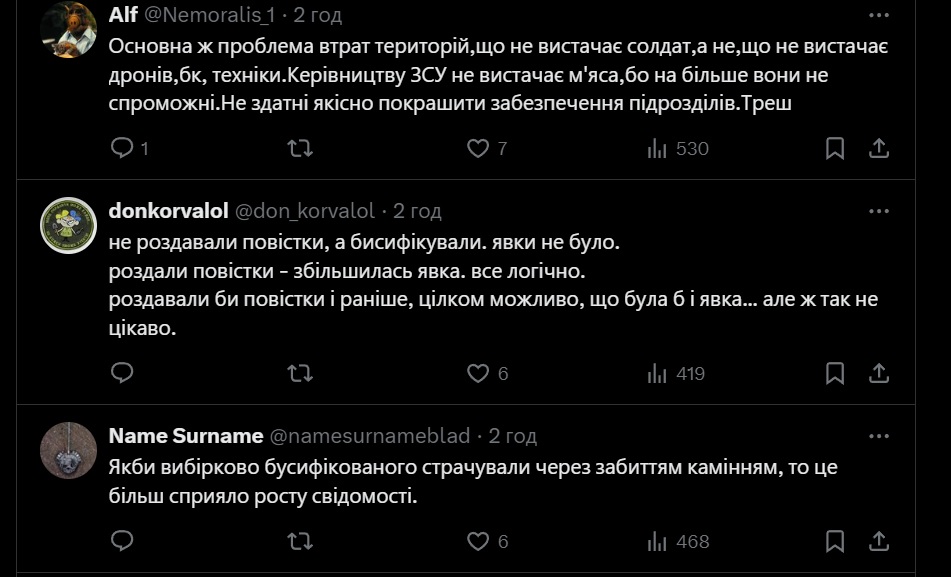This screenshot has height=577, width=951.
Task: Open the @don_korvalol profile handle
Action: click(304, 211)
